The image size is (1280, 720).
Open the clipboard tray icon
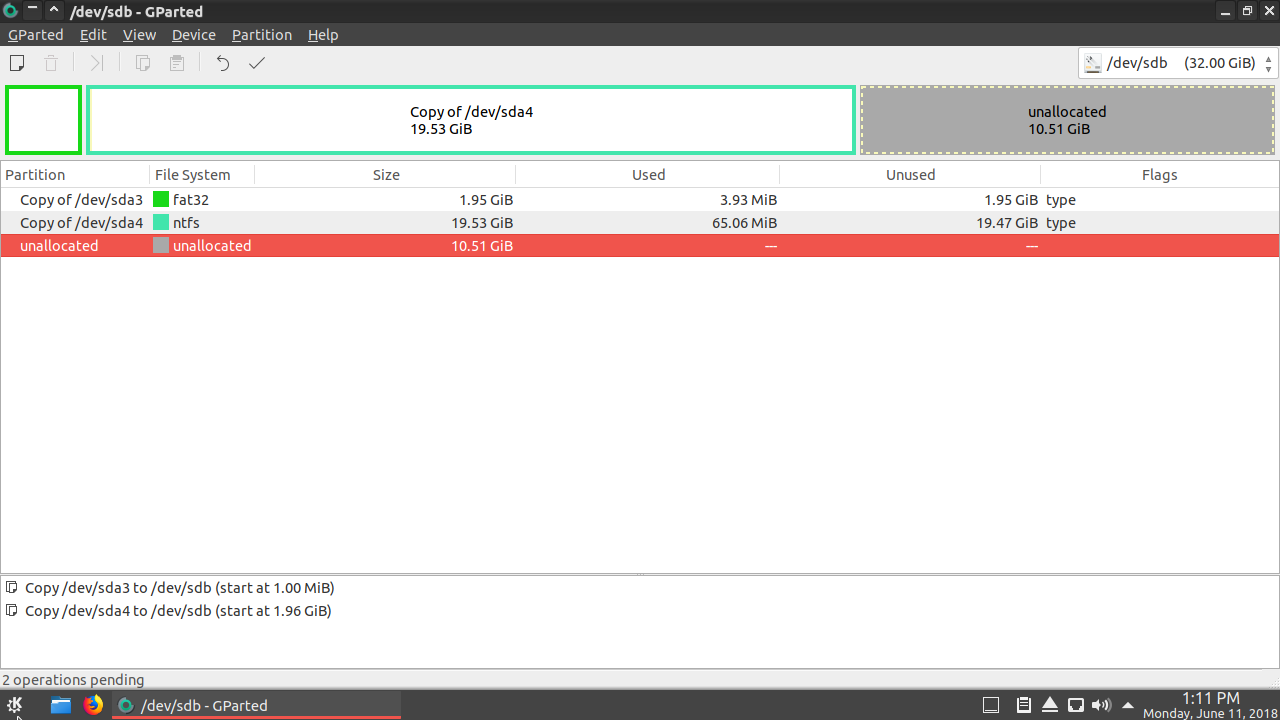(1024, 705)
